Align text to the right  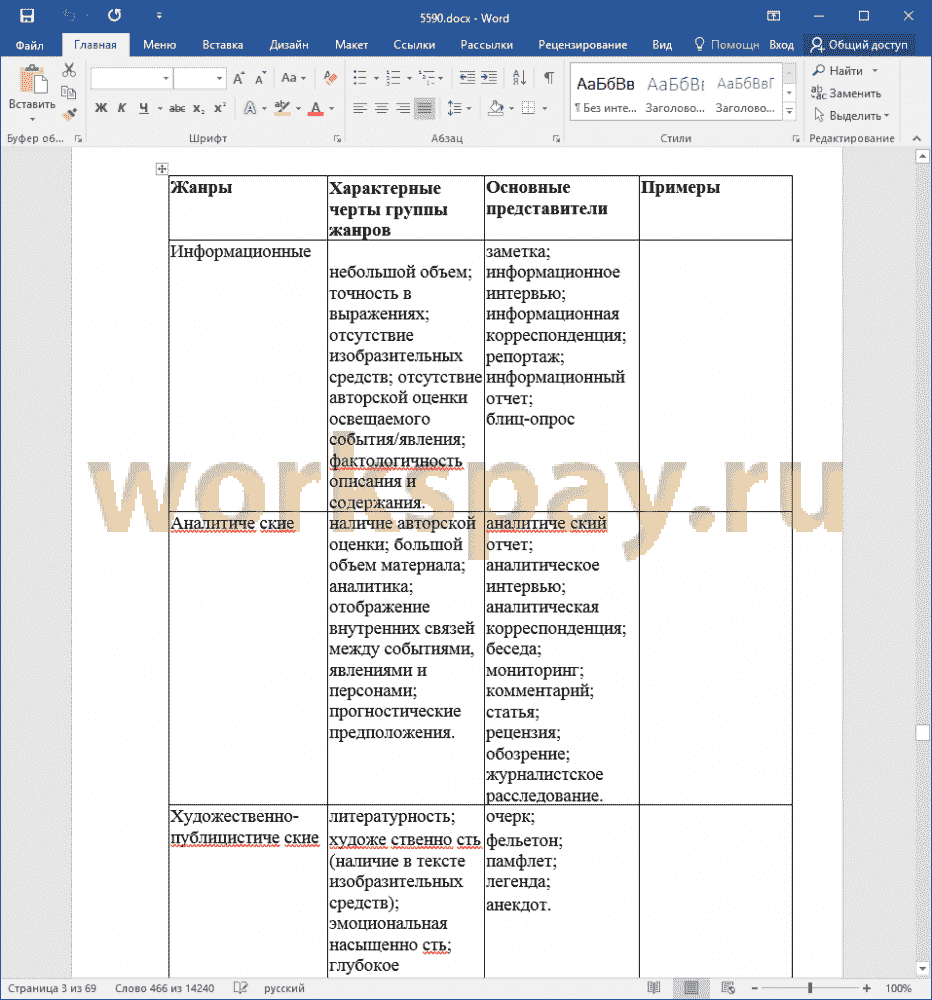[403, 108]
